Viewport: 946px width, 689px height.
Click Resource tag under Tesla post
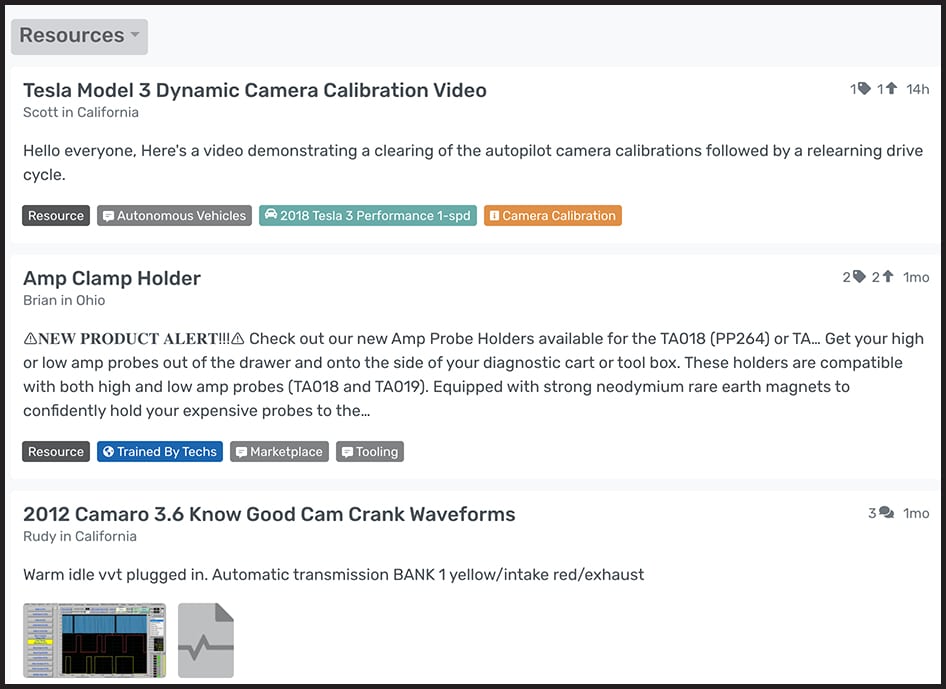tap(56, 215)
